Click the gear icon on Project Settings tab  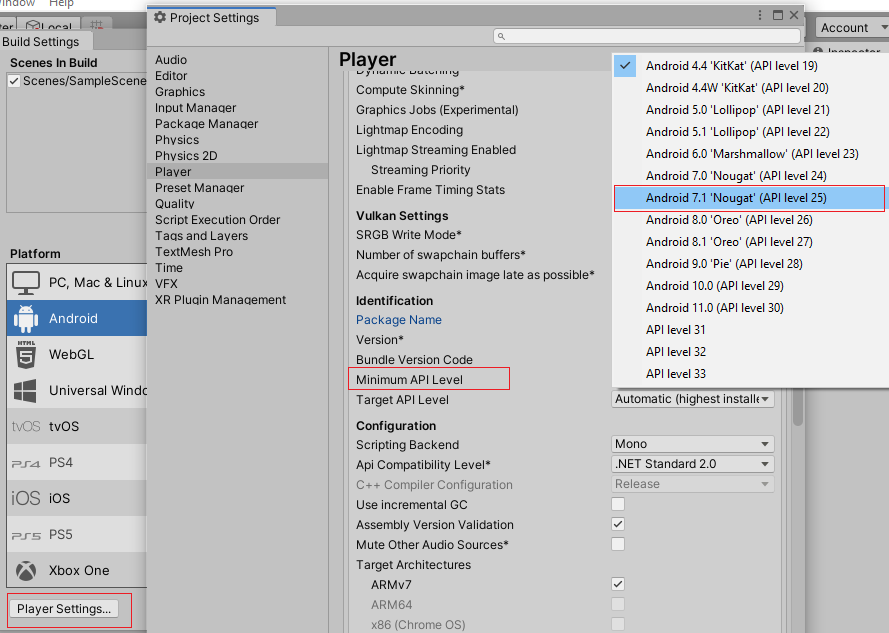[160, 18]
